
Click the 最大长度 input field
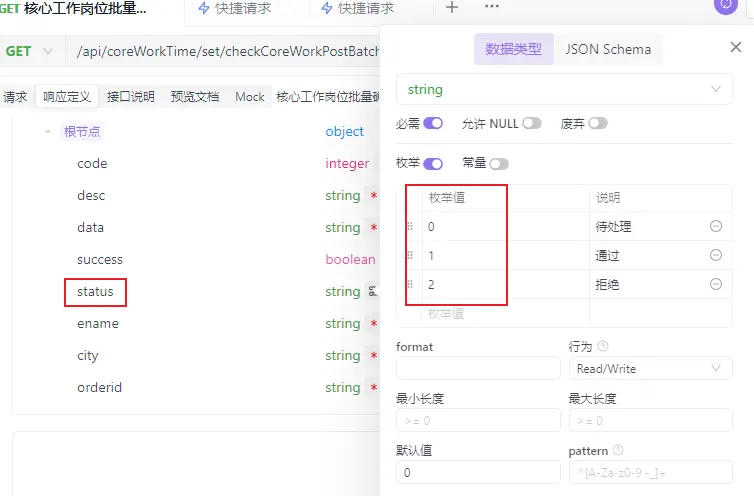tap(651, 420)
